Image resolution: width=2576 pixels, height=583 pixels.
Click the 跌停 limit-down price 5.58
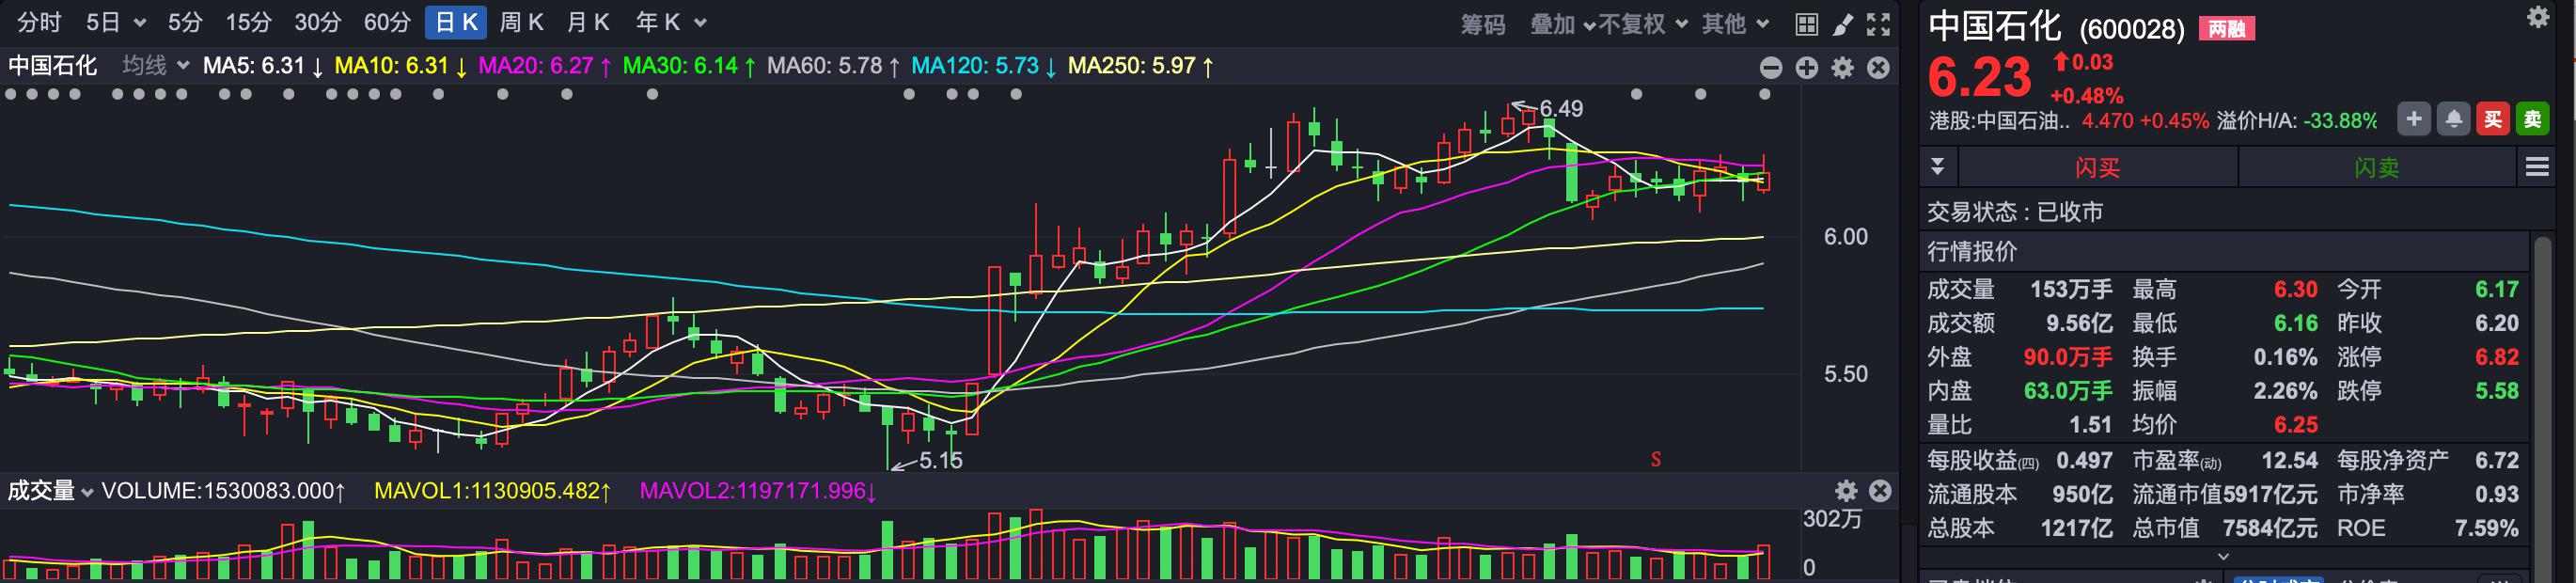point(2497,391)
